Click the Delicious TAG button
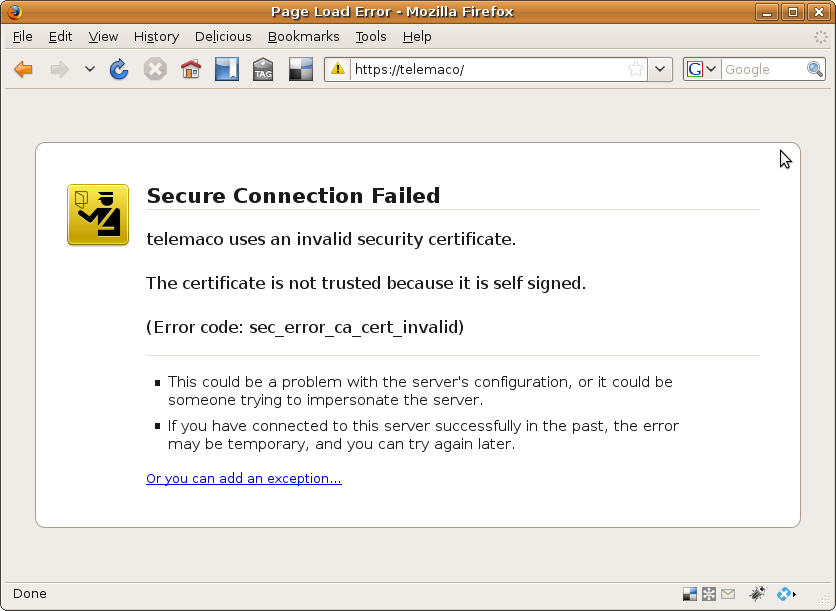The width and height of the screenshot is (836, 611). [x=263, y=69]
